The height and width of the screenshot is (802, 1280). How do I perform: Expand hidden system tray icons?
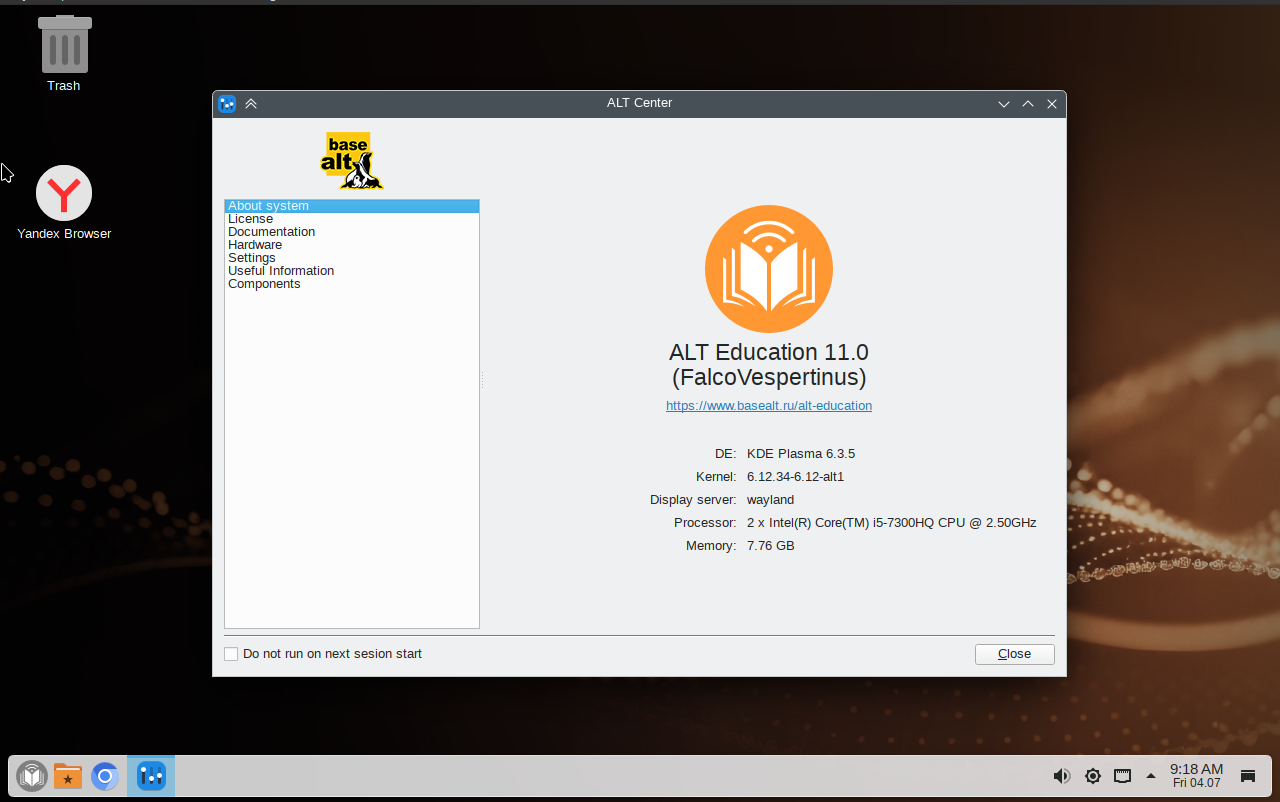[x=1151, y=776]
